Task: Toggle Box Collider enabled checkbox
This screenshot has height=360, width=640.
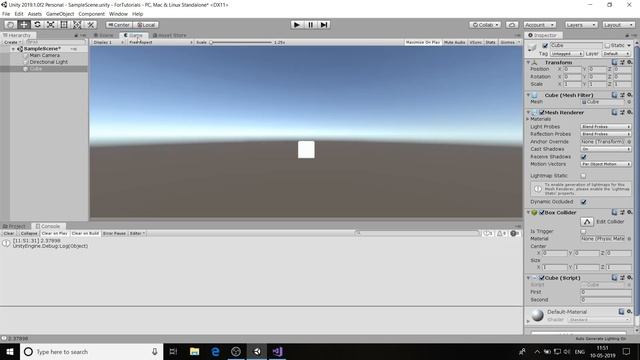Action: (x=542, y=213)
